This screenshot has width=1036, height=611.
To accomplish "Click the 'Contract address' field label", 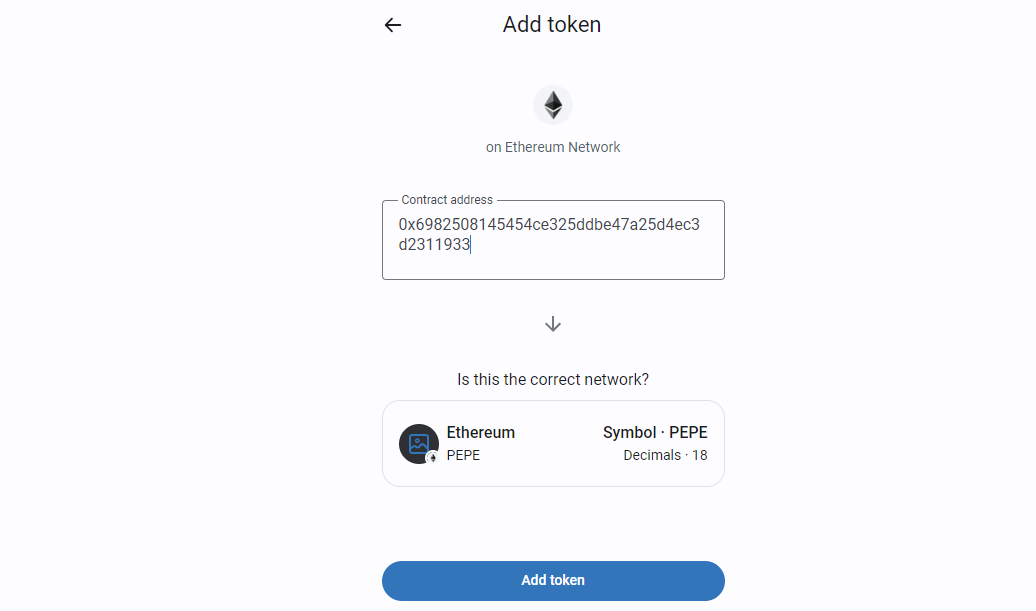I will point(447,199).
